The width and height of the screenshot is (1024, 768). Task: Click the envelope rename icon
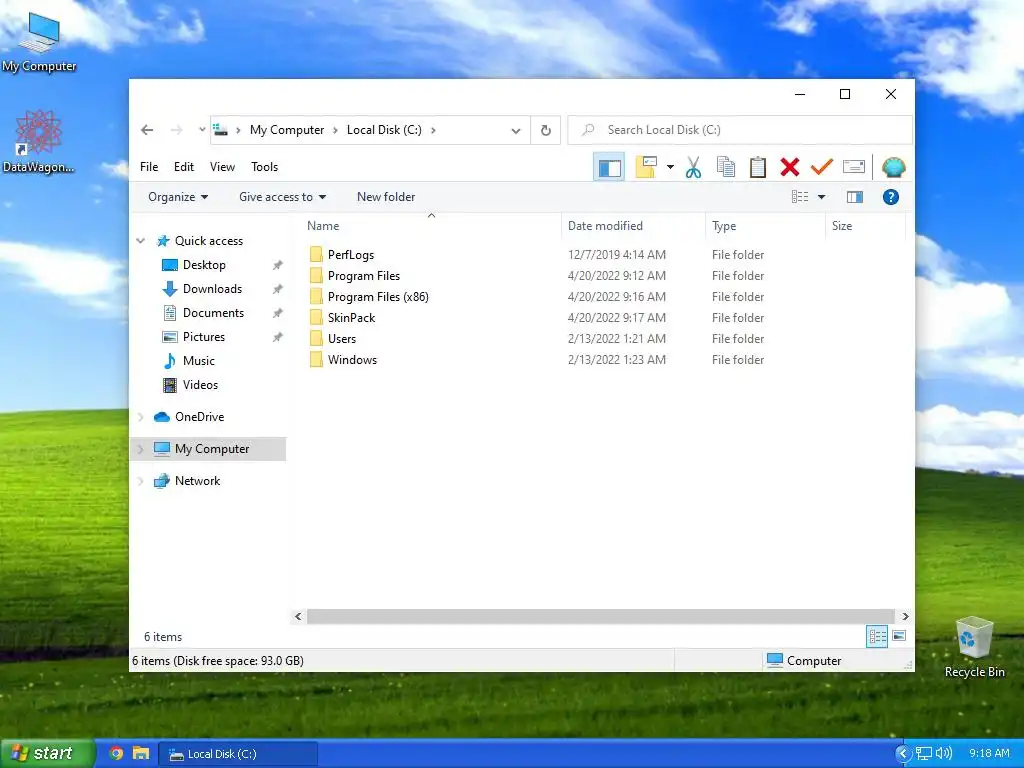point(854,167)
